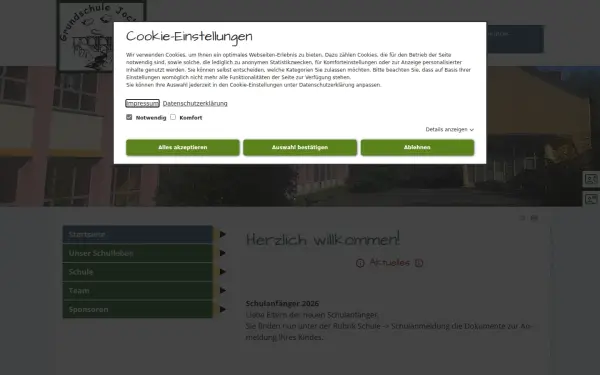Screen dimensions: 600x375
Task: Open the Datenschutzerklärung link
Action: pos(195,103)
